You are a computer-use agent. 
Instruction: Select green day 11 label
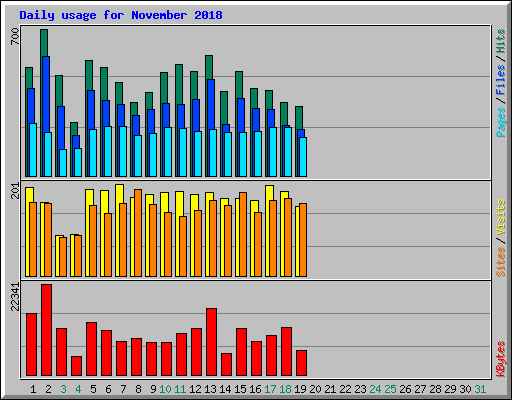click(x=180, y=389)
